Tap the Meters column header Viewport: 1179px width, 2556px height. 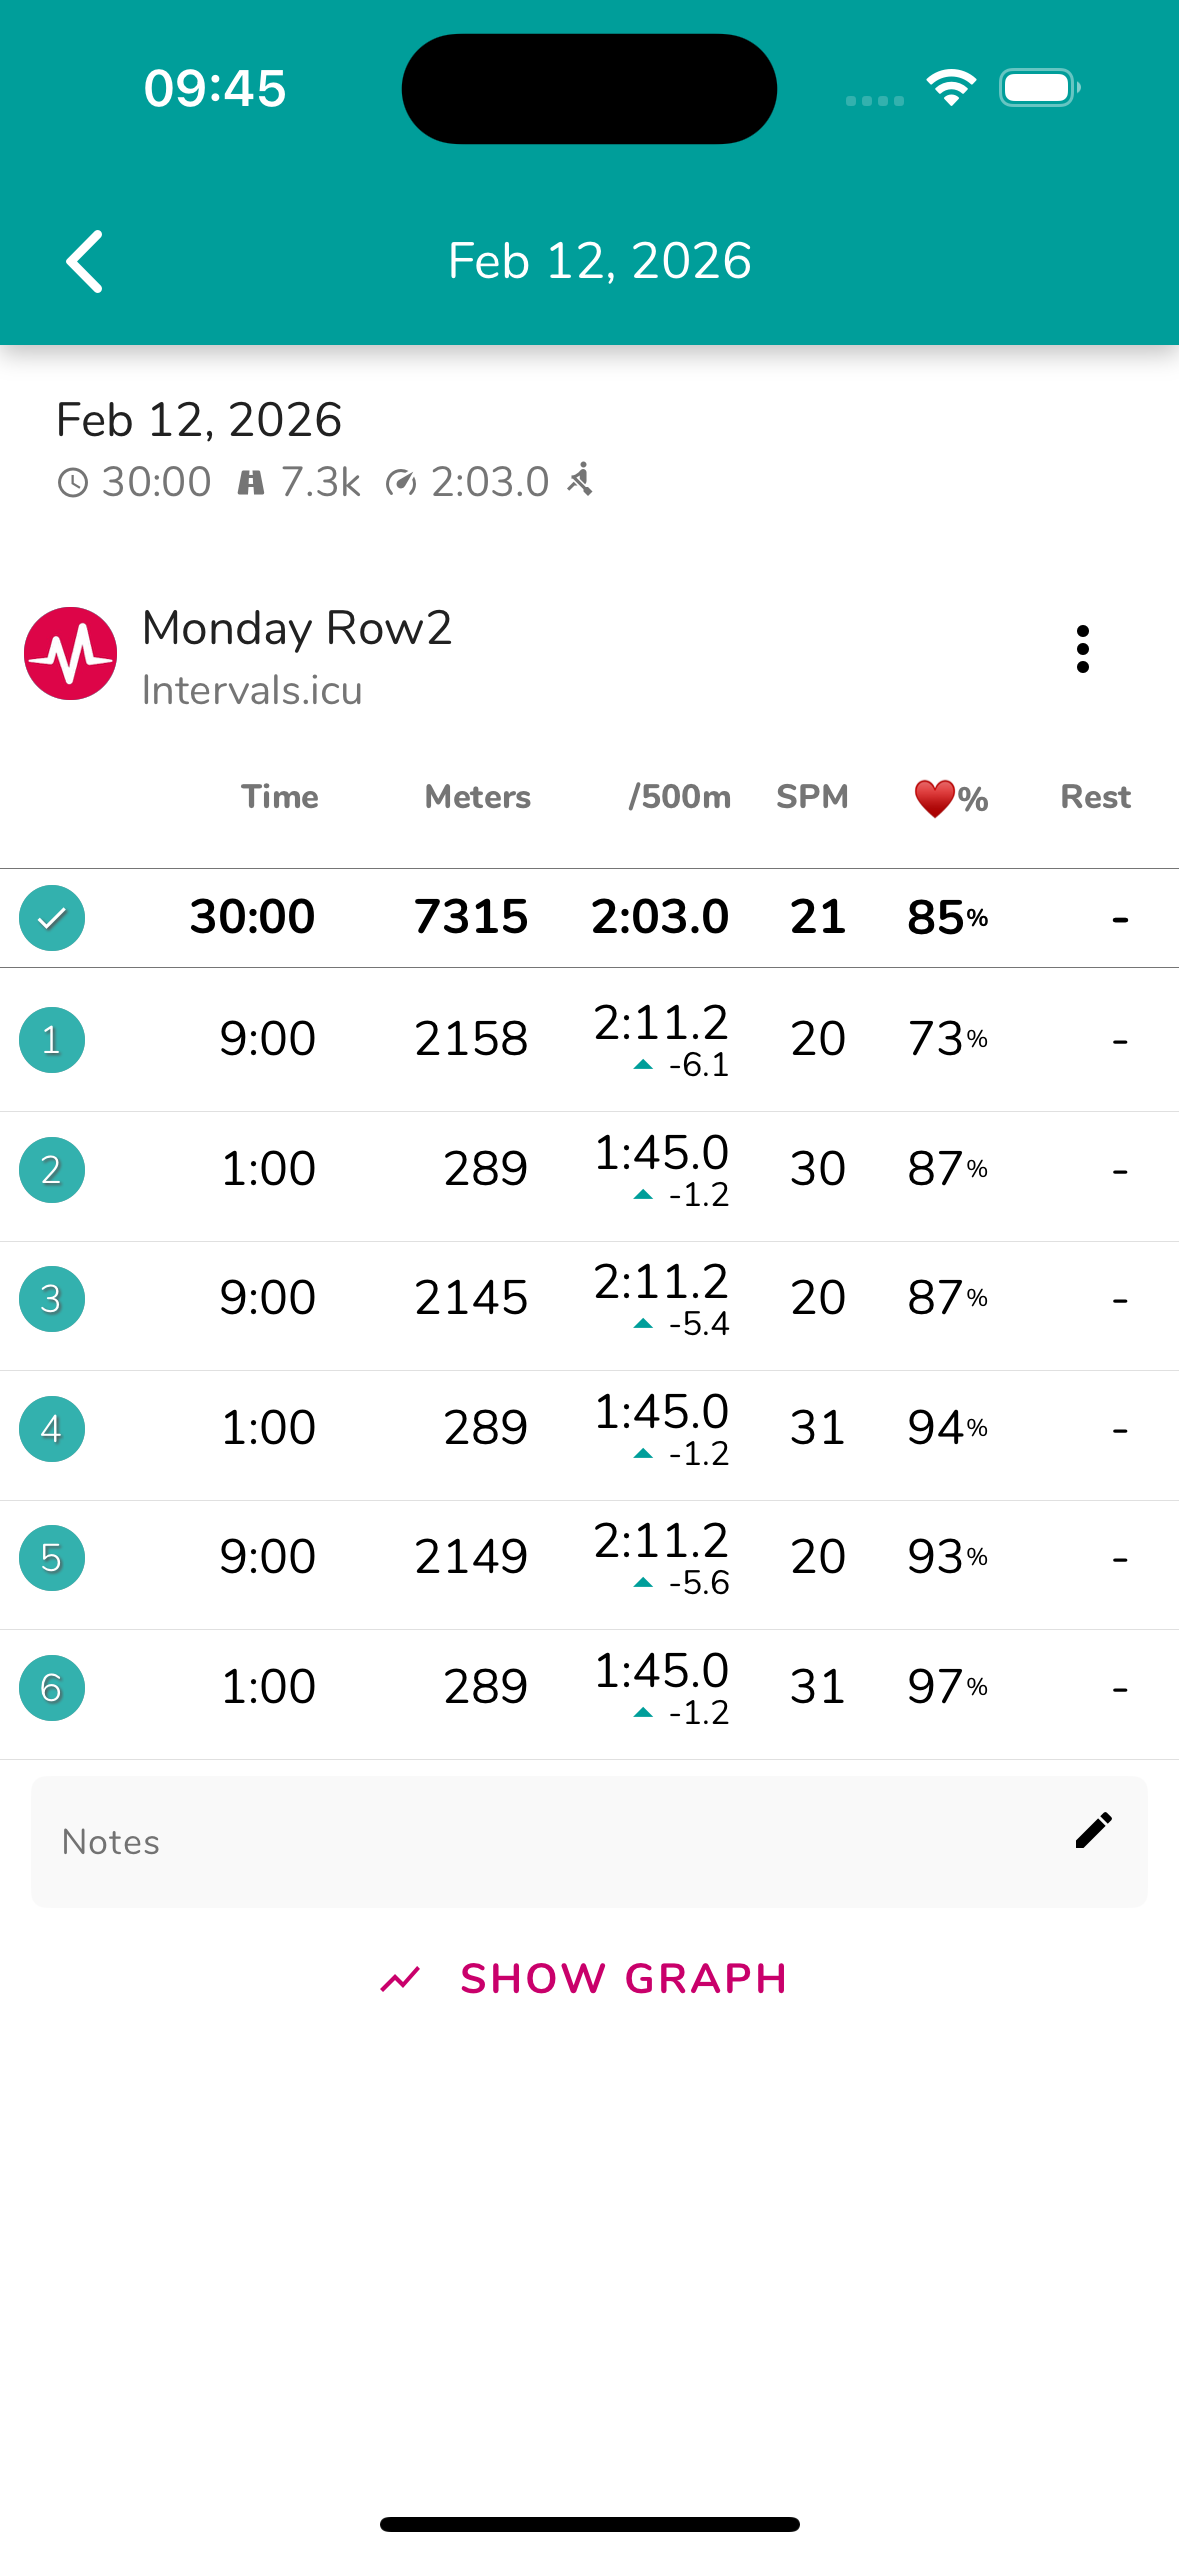click(477, 797)
